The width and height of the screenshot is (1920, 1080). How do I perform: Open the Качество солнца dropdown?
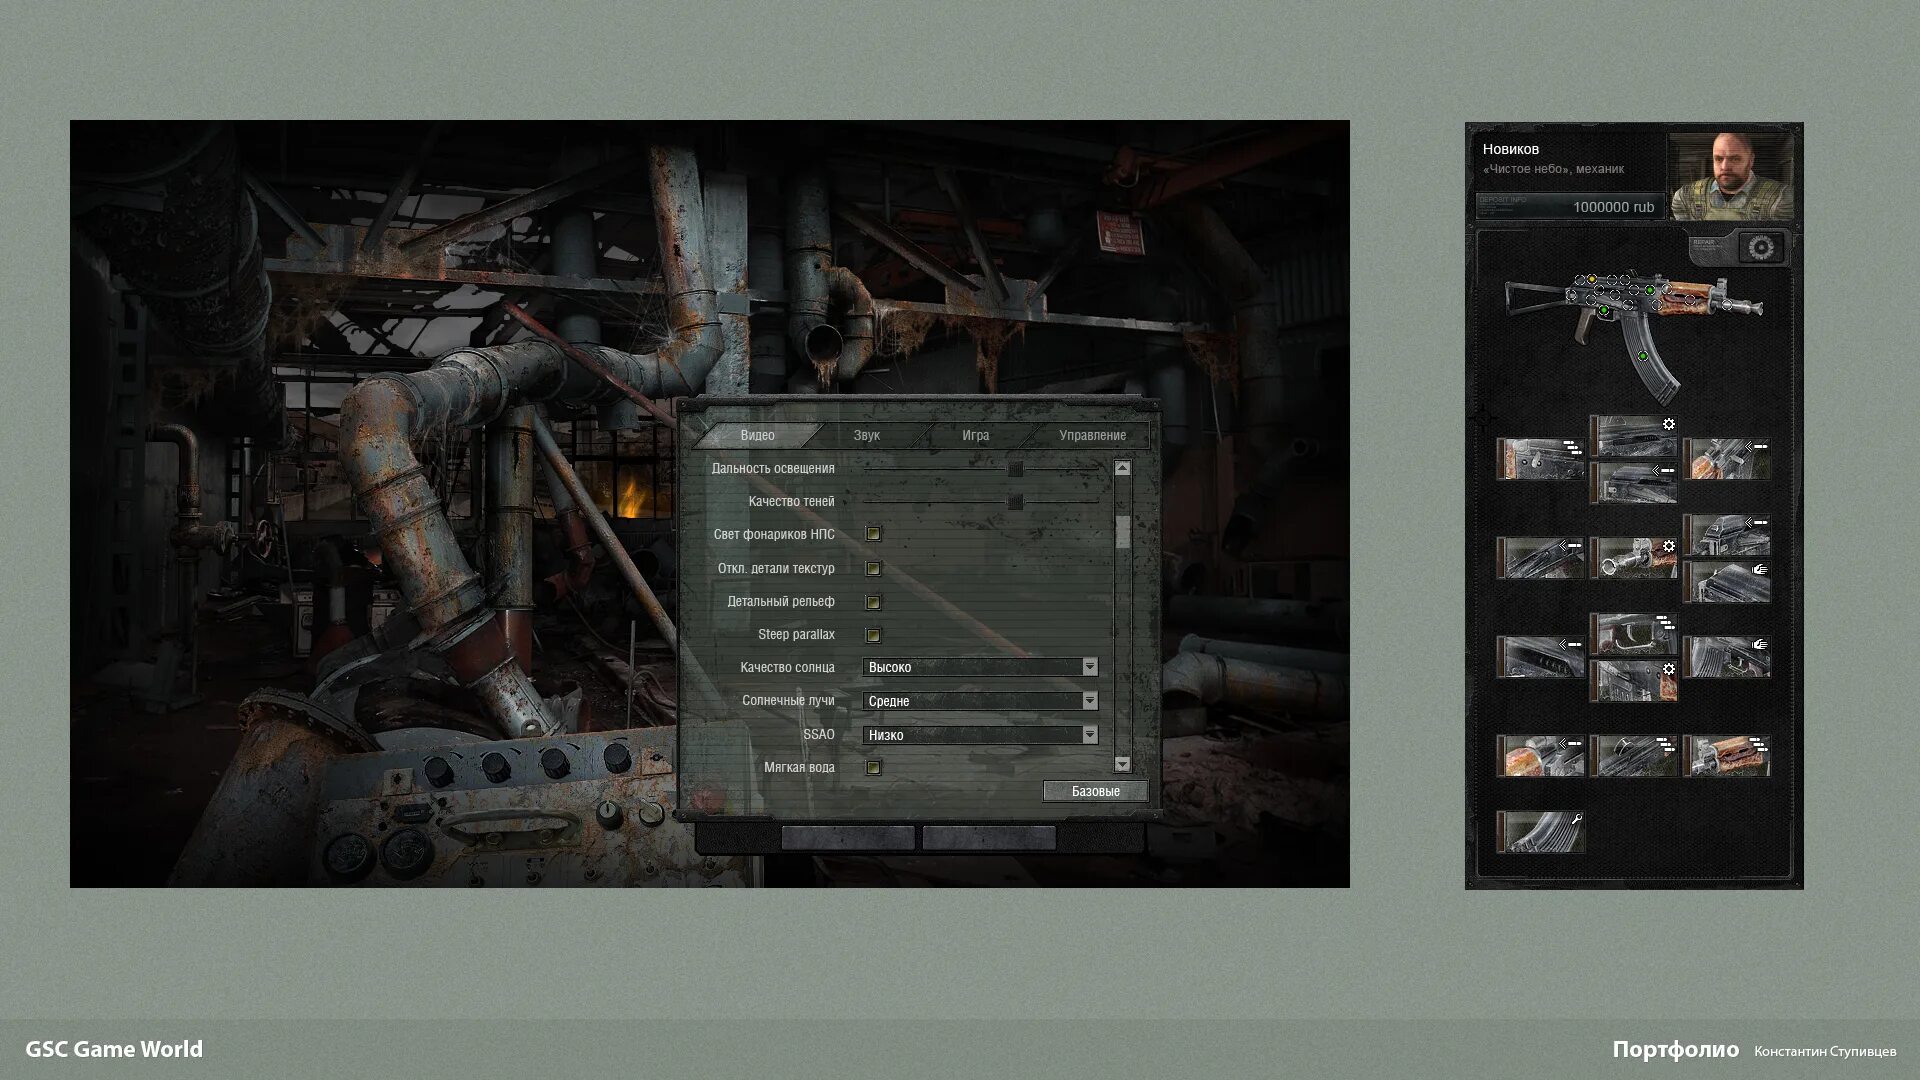pyautogui.click(x=1090, y=667)
